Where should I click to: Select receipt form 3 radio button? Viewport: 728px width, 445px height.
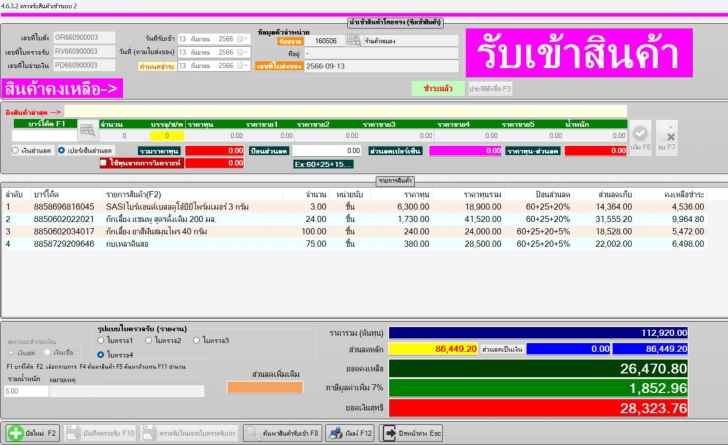point(196,340)
